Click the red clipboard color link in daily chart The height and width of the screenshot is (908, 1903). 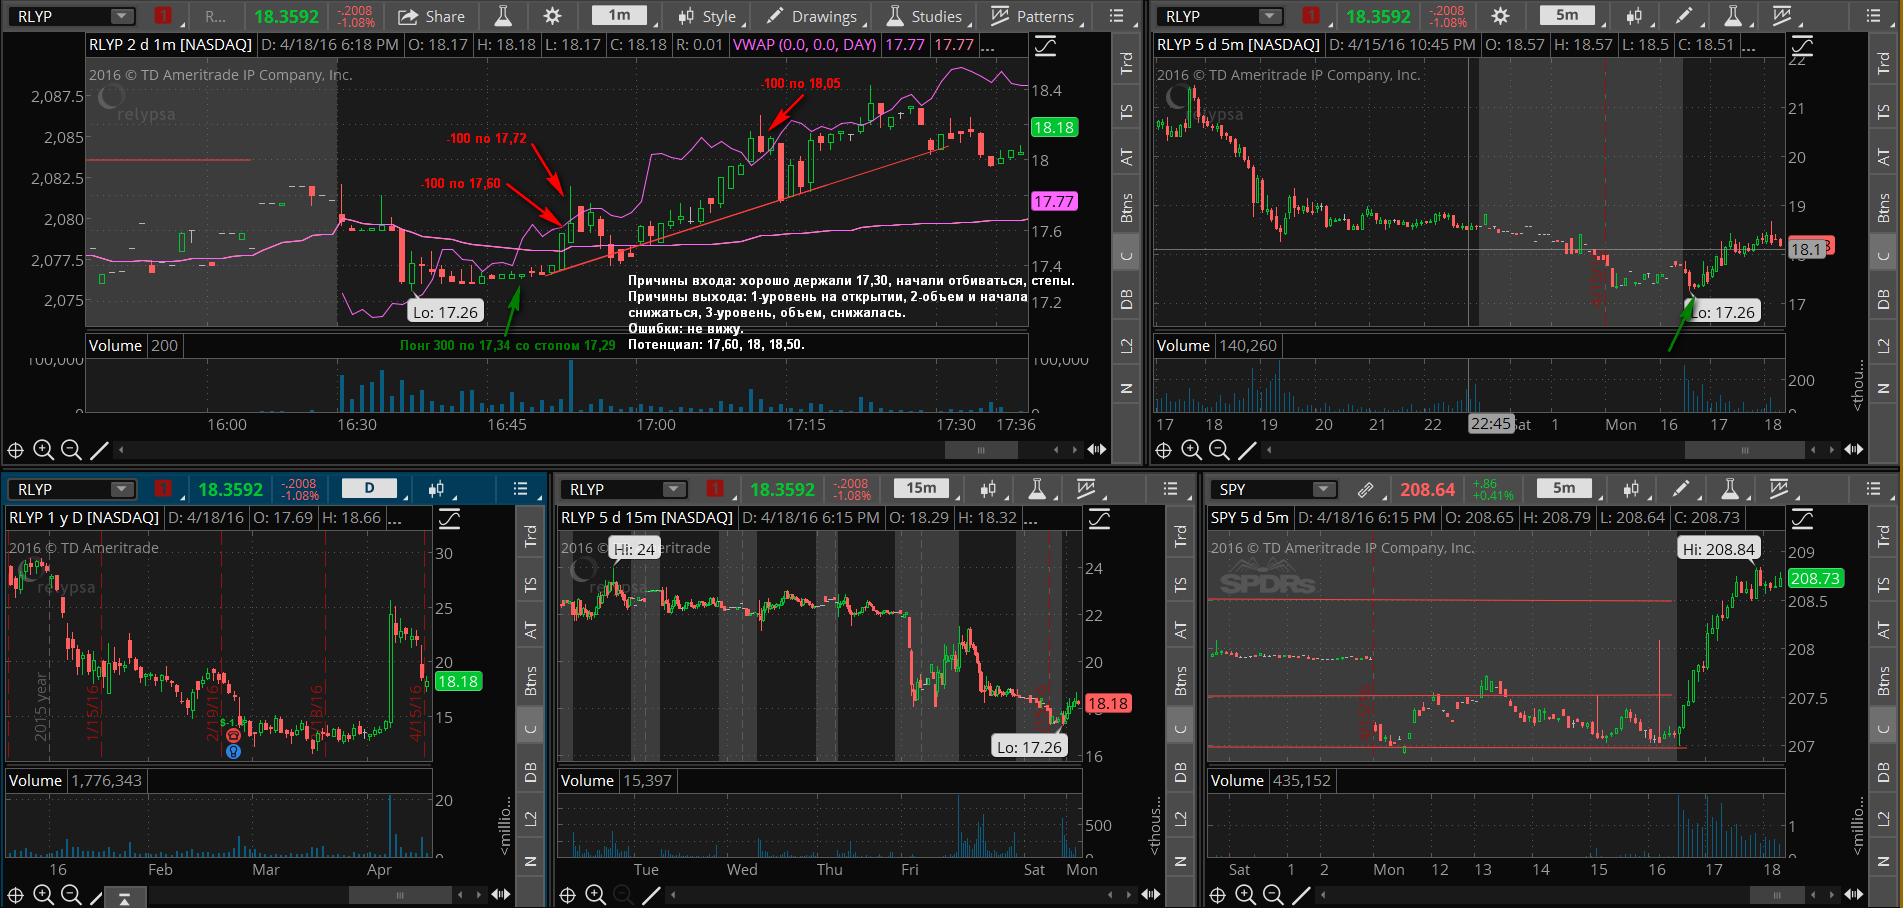click(163, 489)
